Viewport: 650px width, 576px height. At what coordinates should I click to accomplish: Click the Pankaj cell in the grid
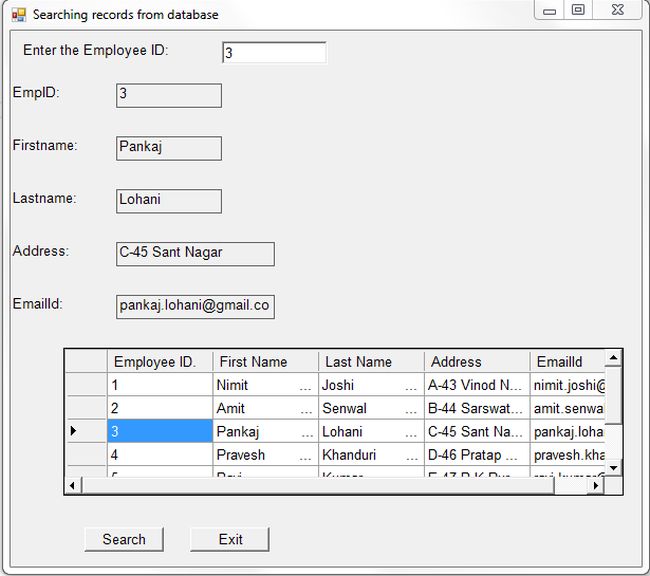(x=265, y=431)
